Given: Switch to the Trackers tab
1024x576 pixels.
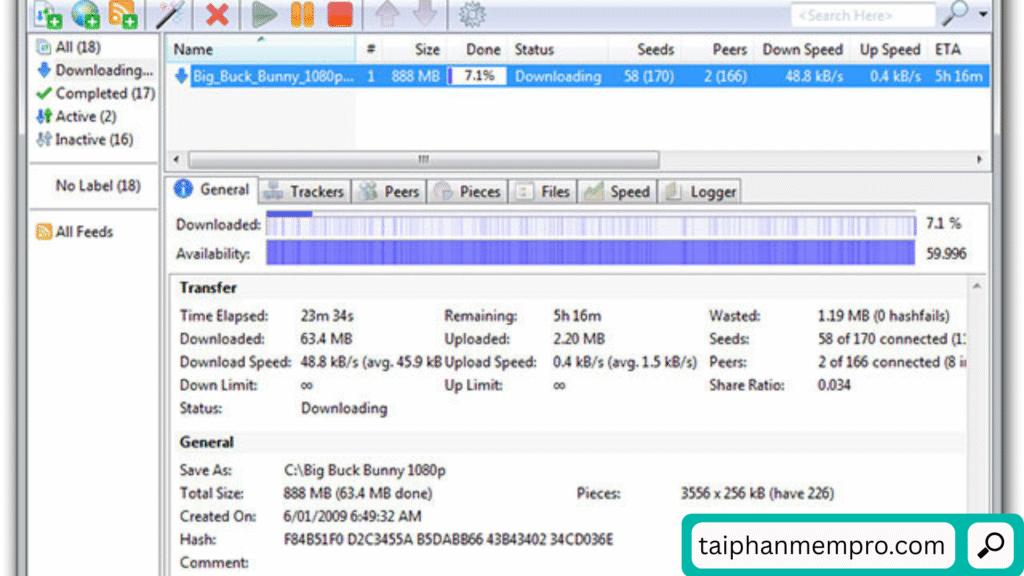Looking at the screenshot, I should click(x=305, y=192).
